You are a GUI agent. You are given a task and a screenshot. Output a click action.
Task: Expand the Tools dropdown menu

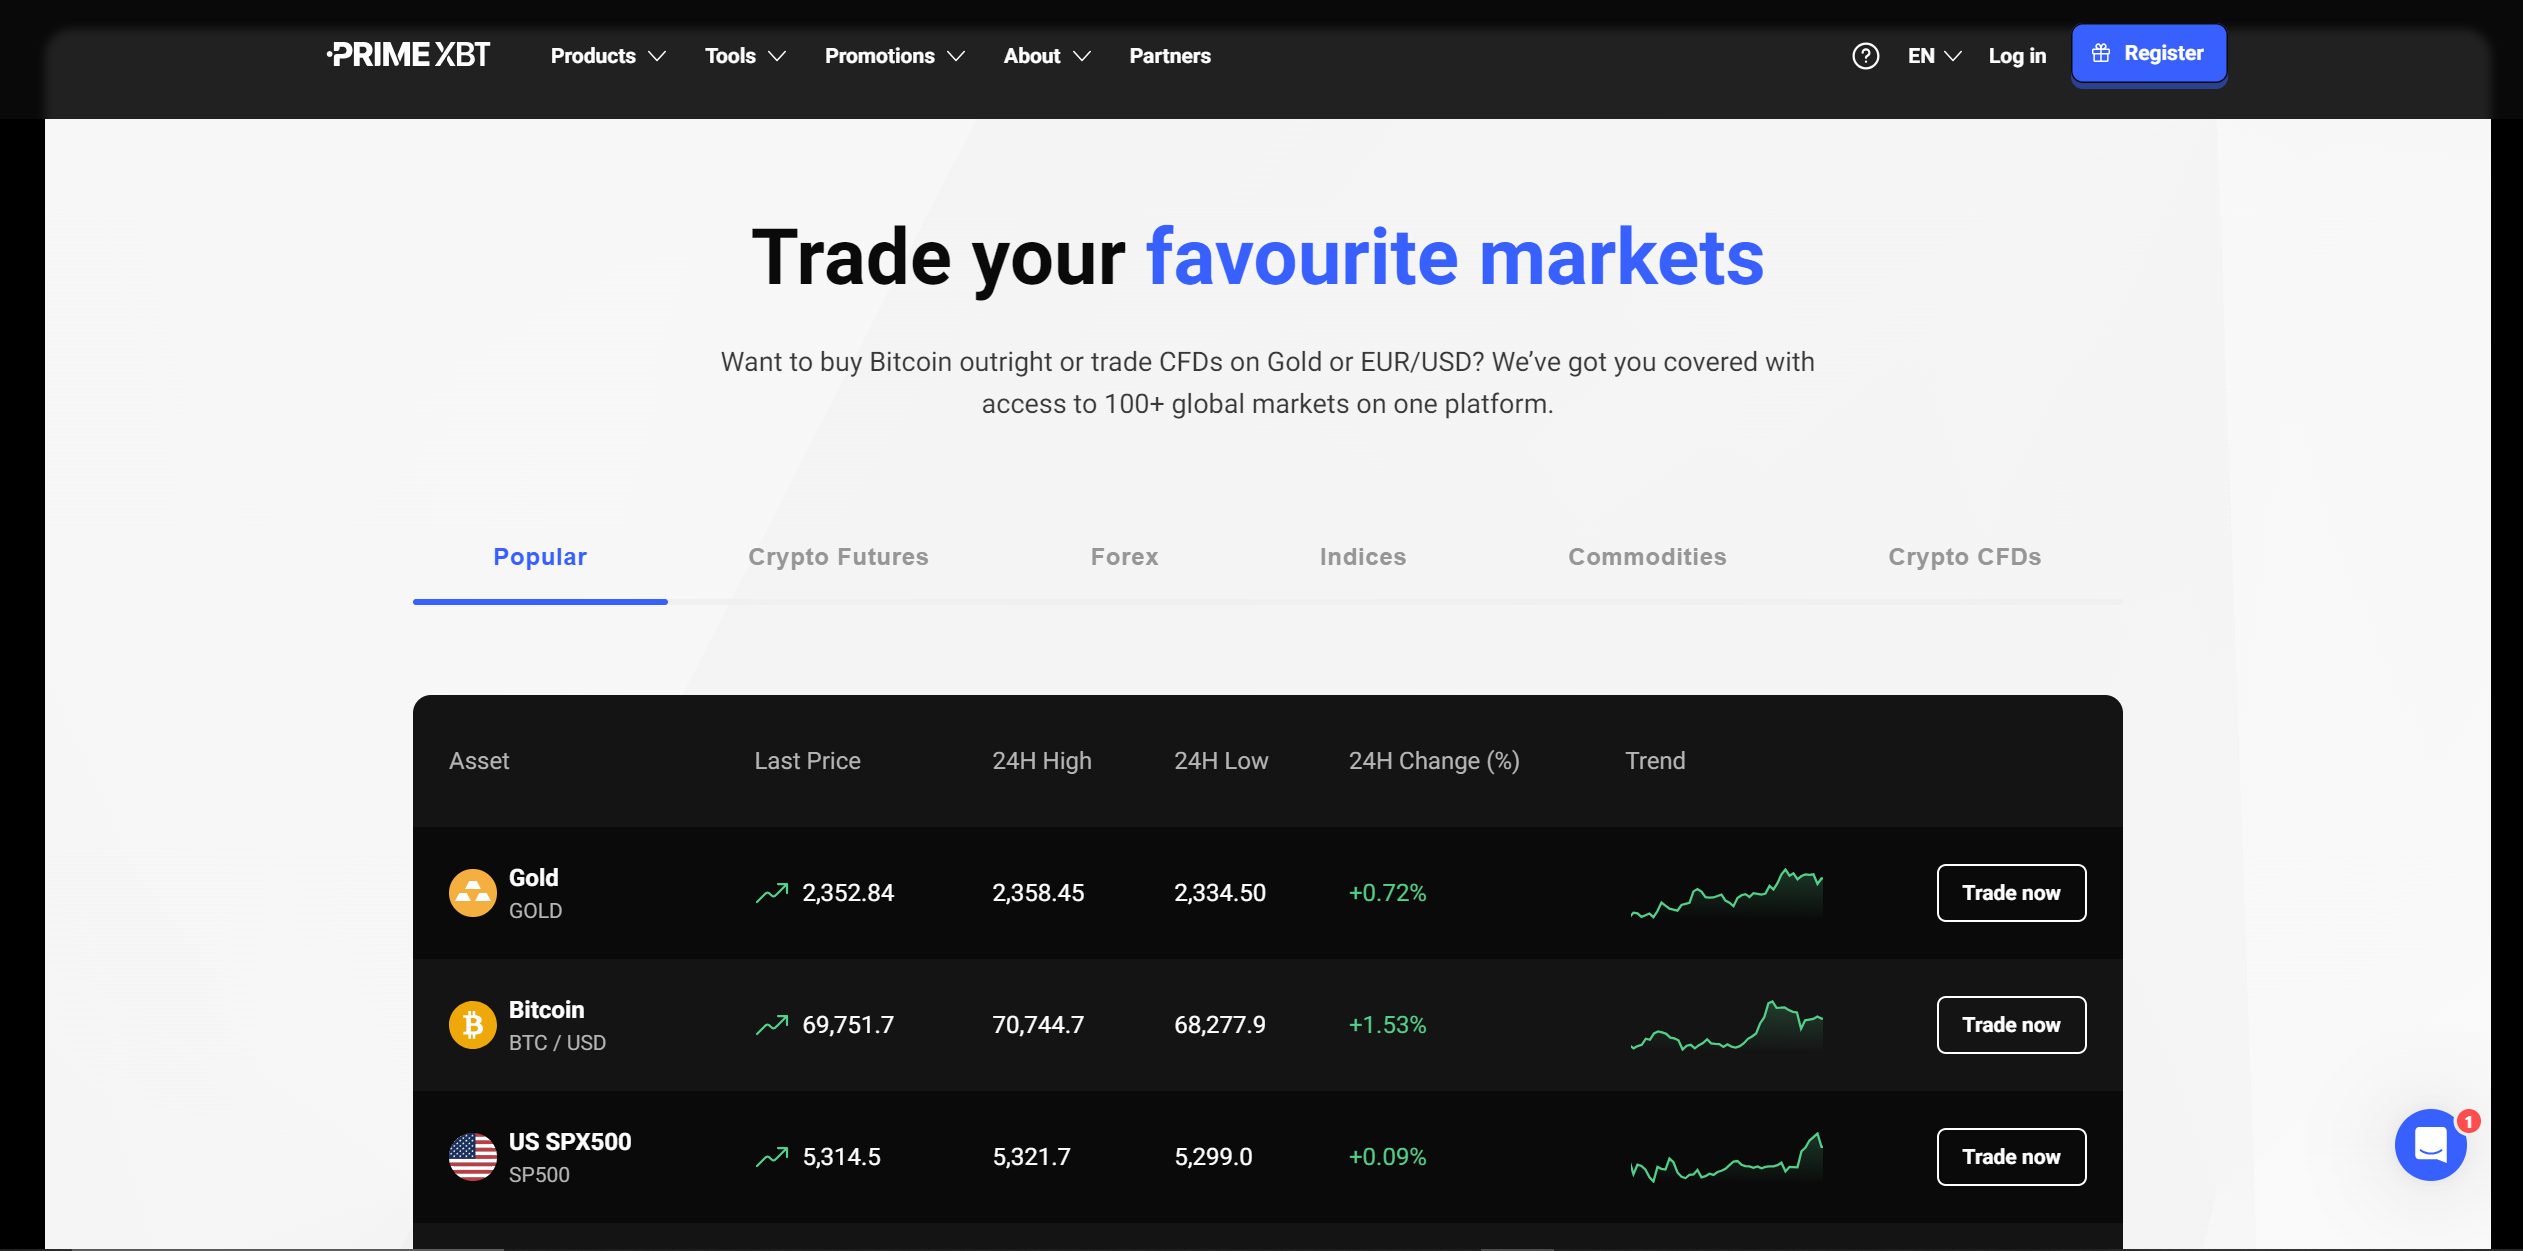745,56
